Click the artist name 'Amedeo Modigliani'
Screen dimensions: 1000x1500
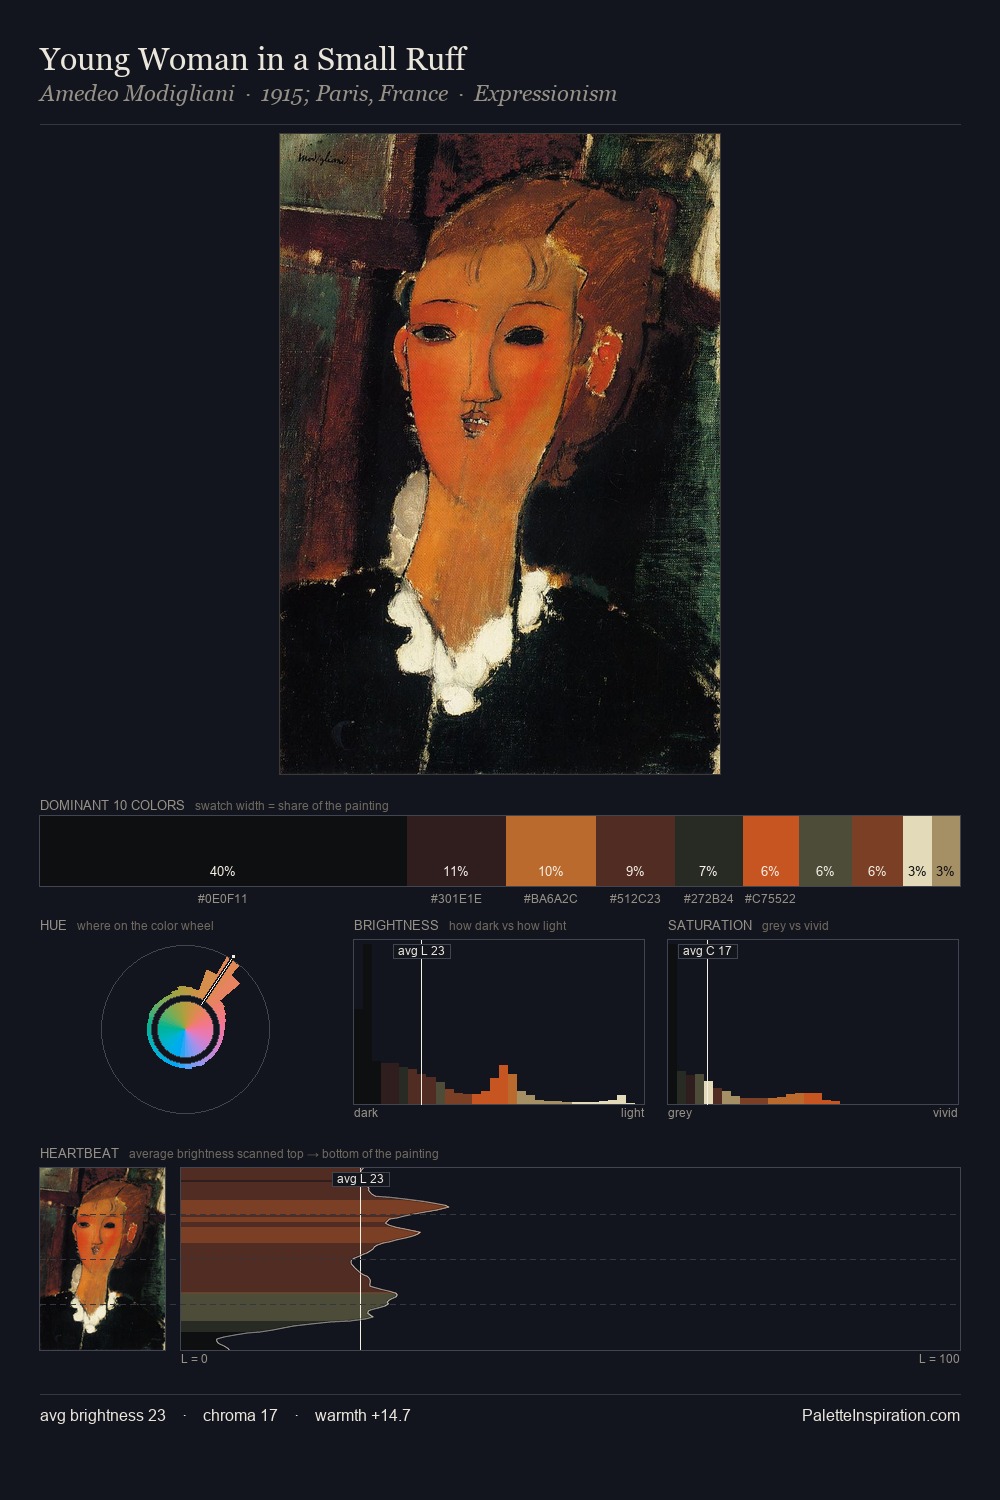pyautogui.click(x=137, y=94)
